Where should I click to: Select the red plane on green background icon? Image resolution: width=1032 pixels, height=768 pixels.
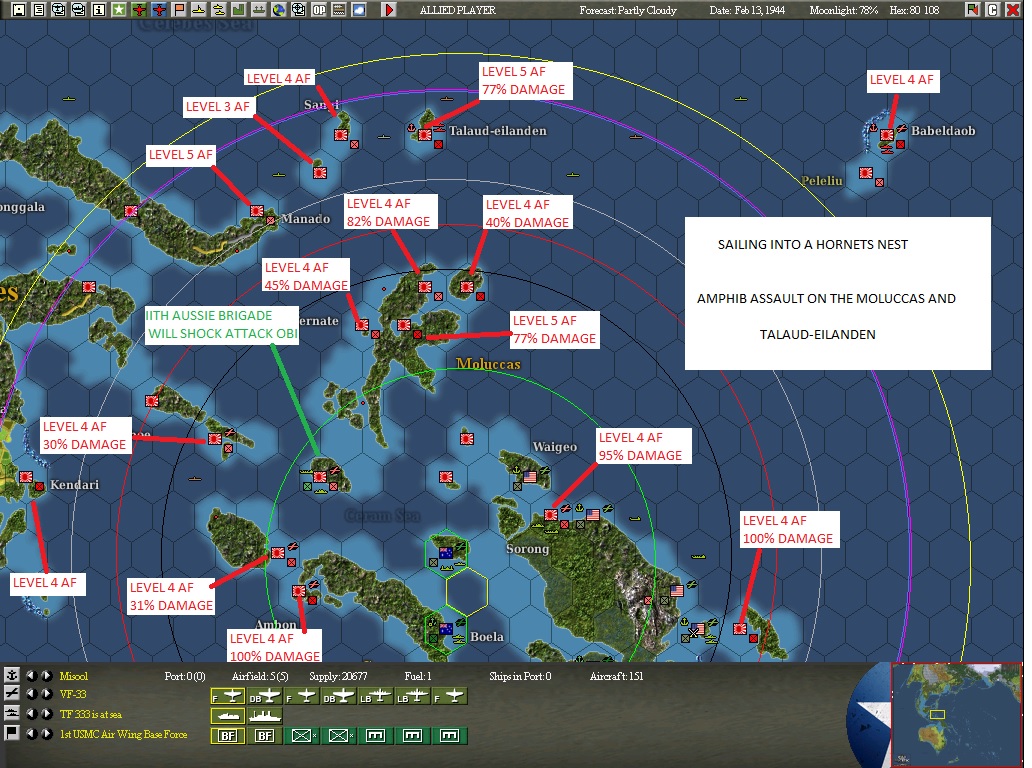(139, 10)
